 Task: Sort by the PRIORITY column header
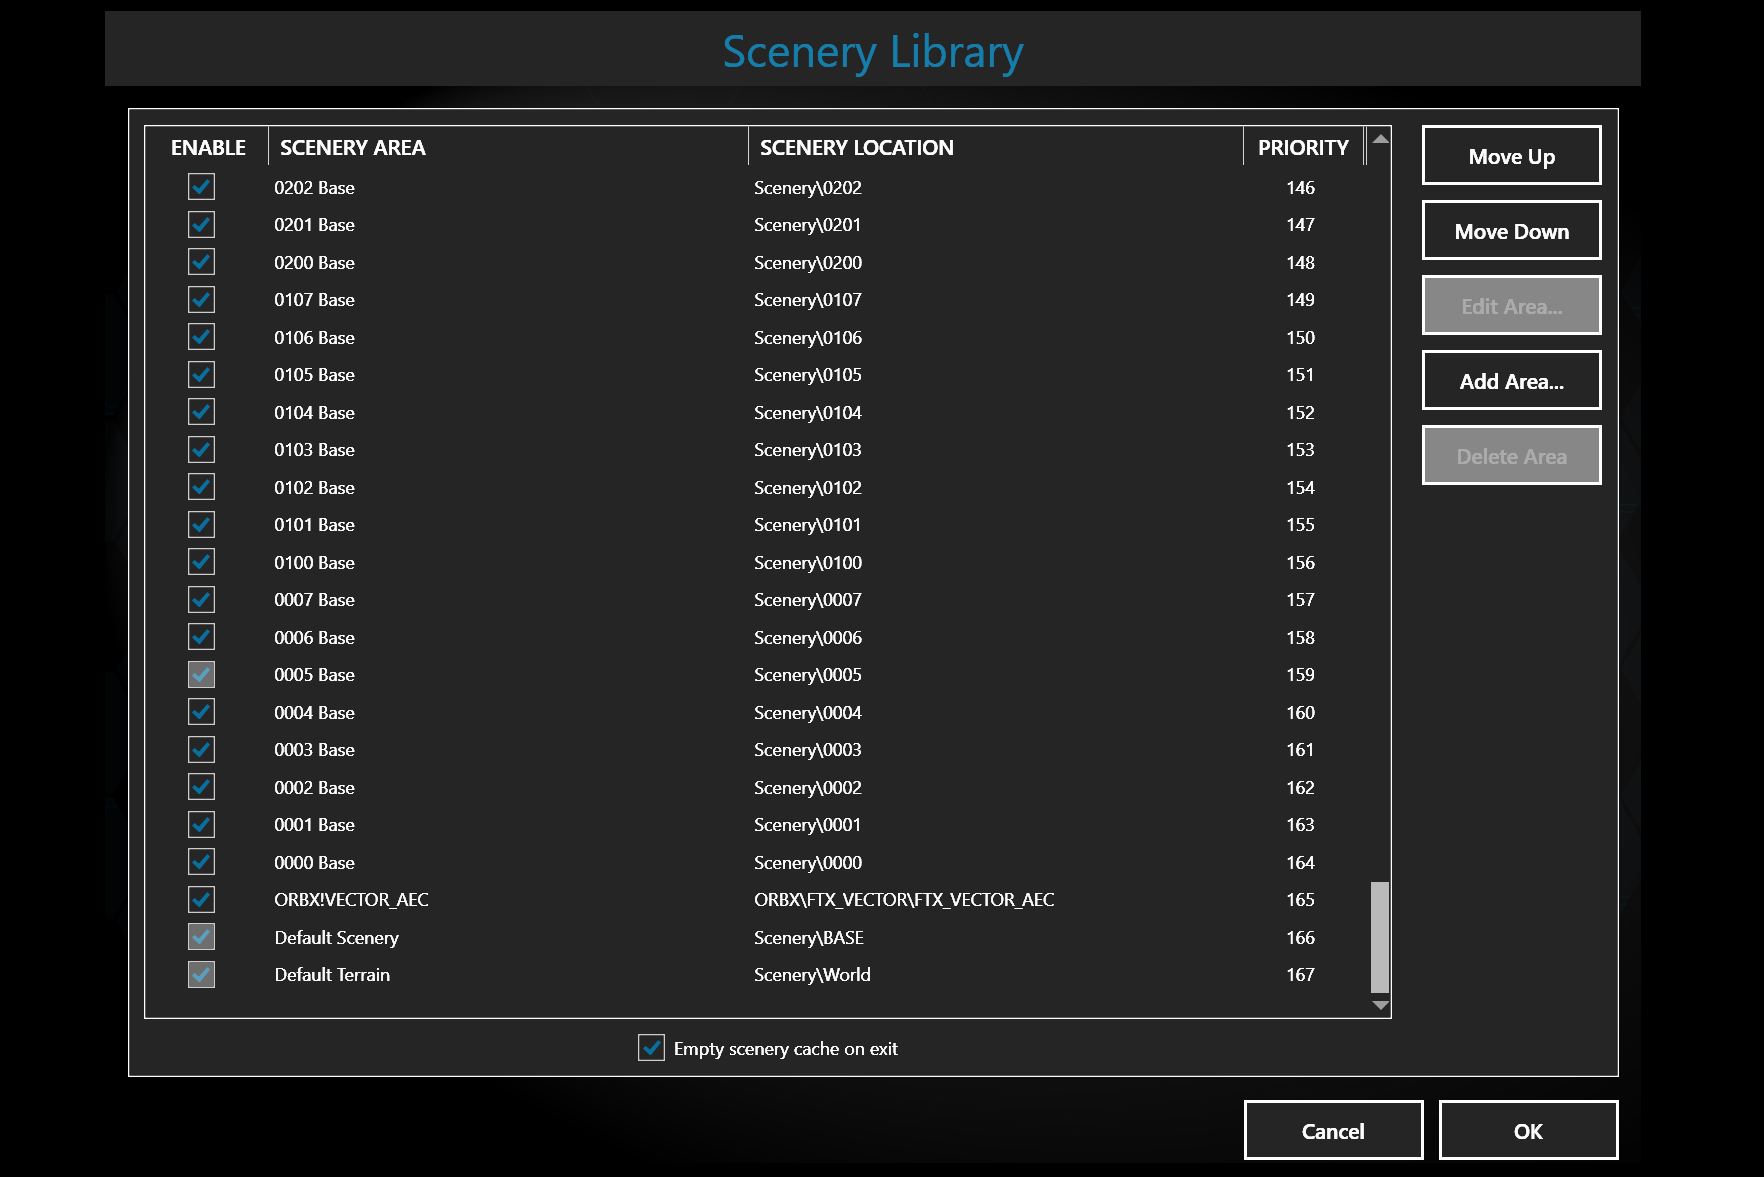tap(1302, 147)
